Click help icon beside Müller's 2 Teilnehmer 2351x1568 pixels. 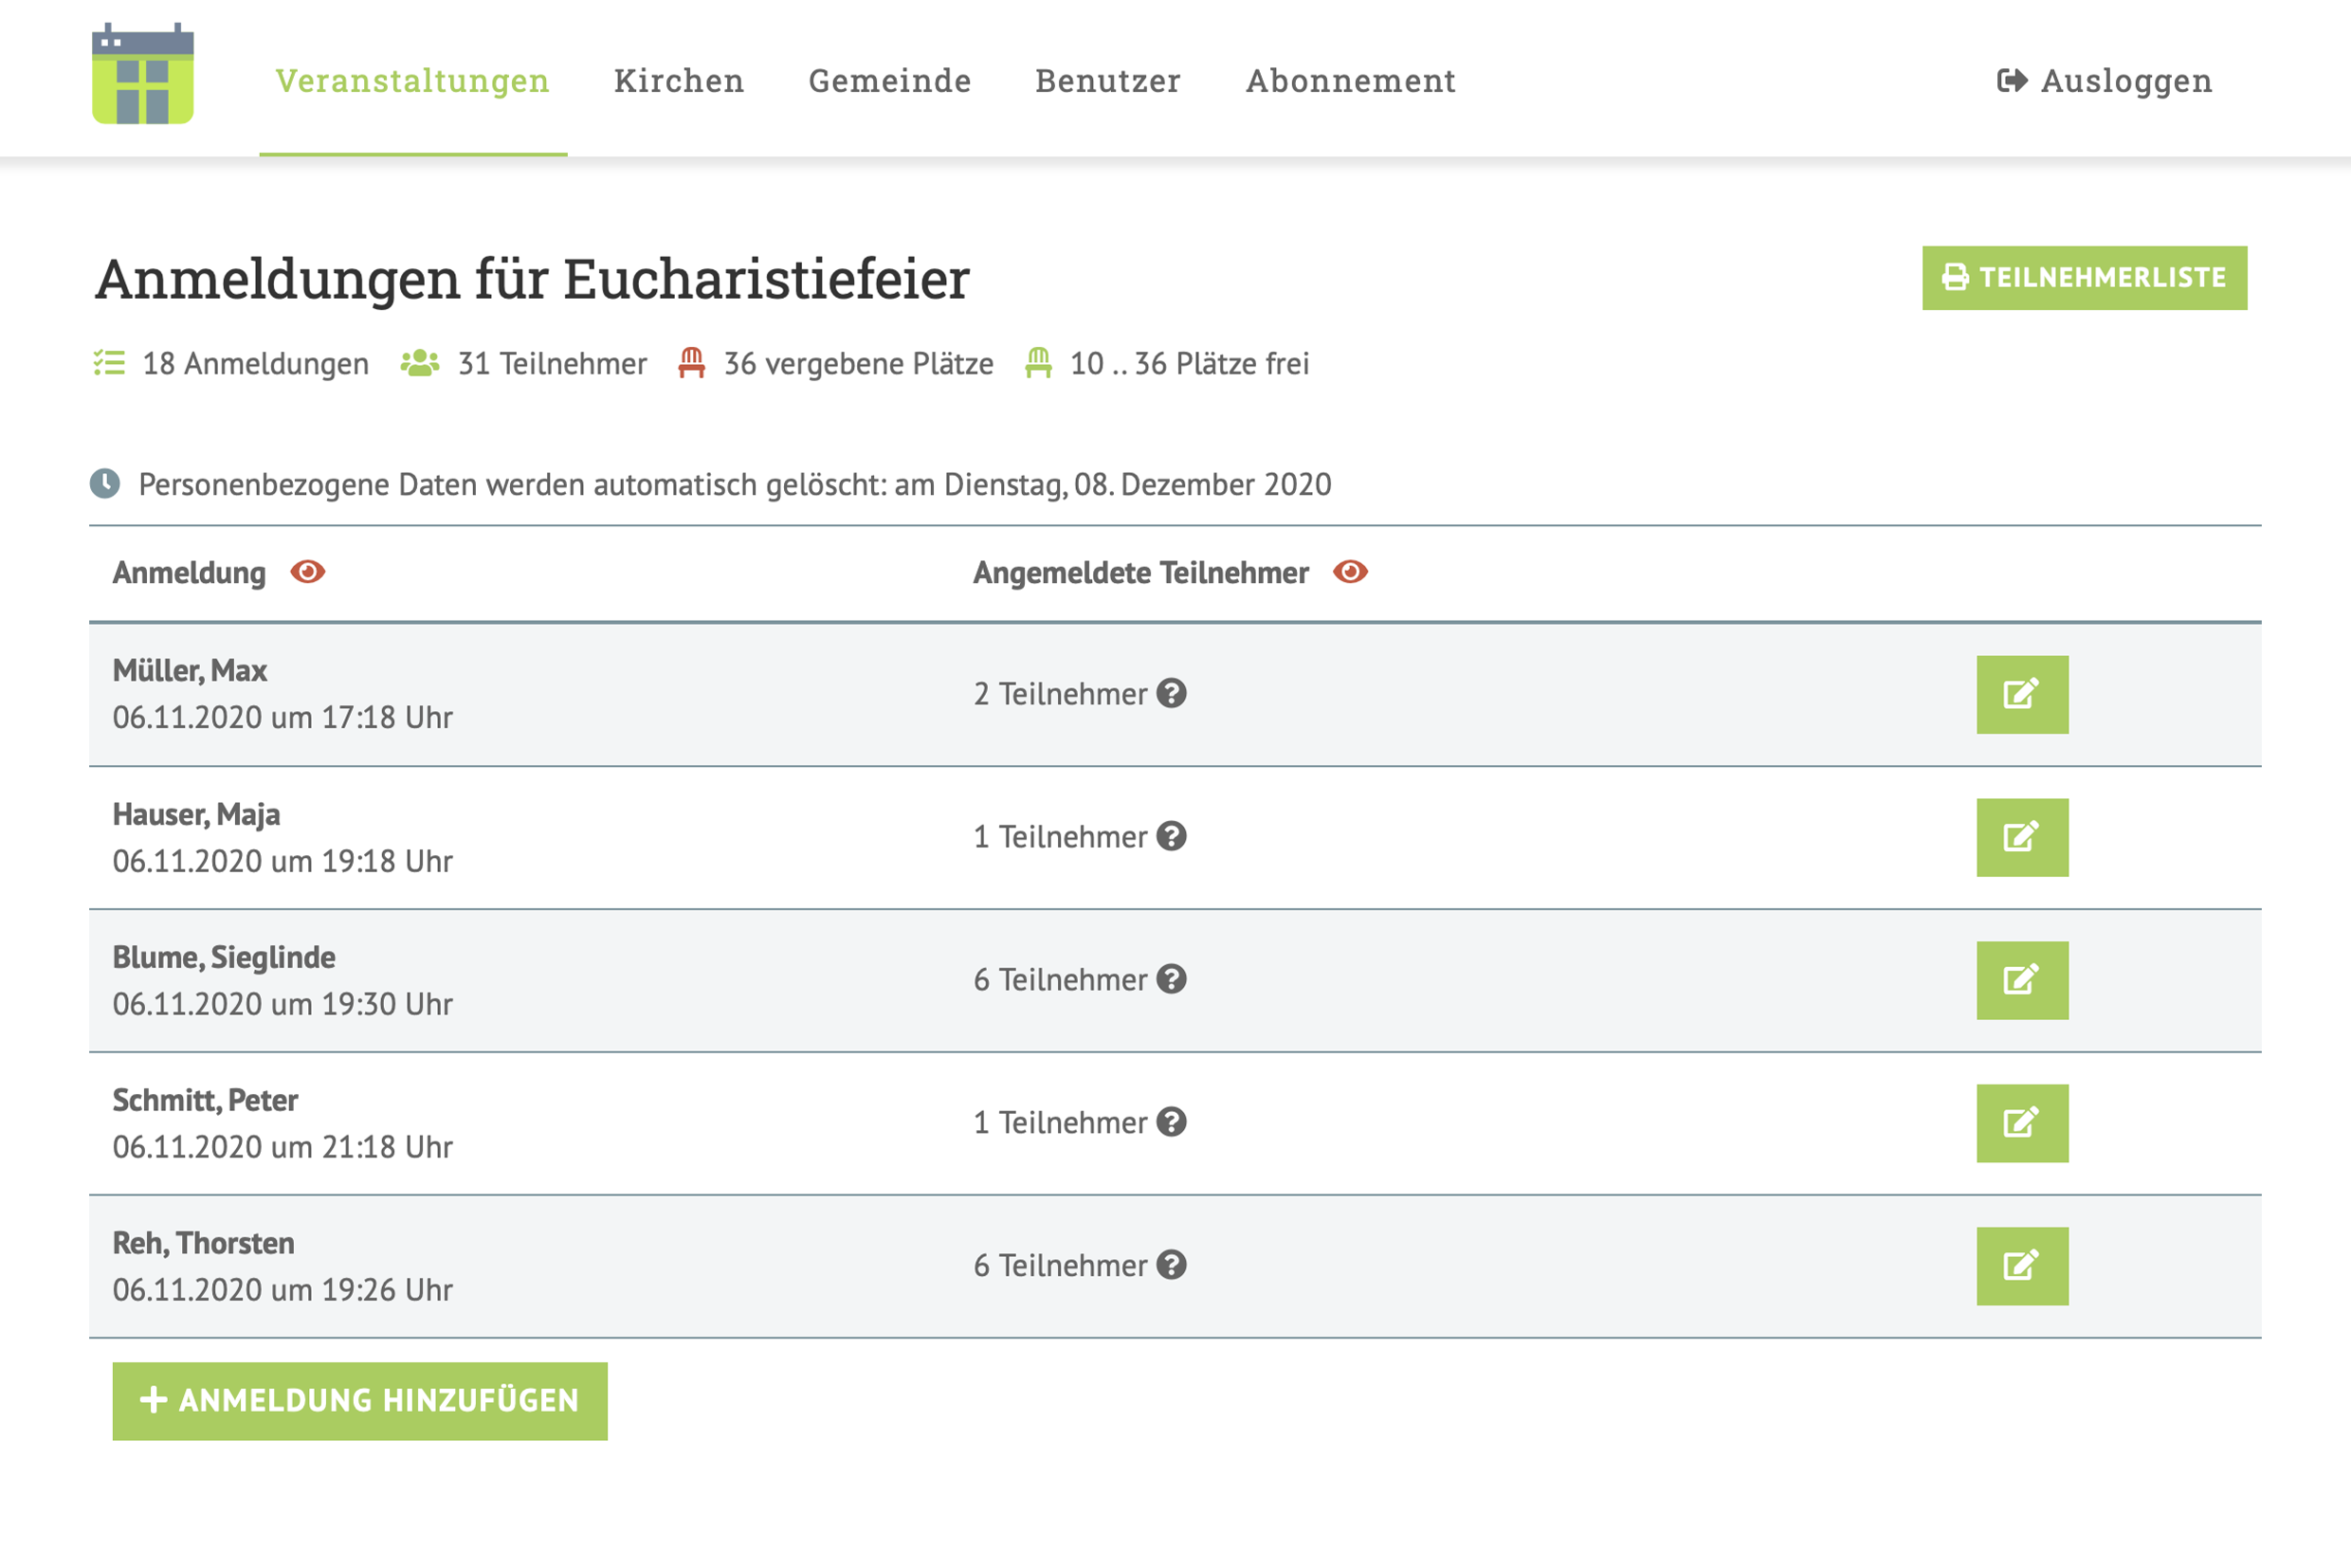tap(1171, 693)
